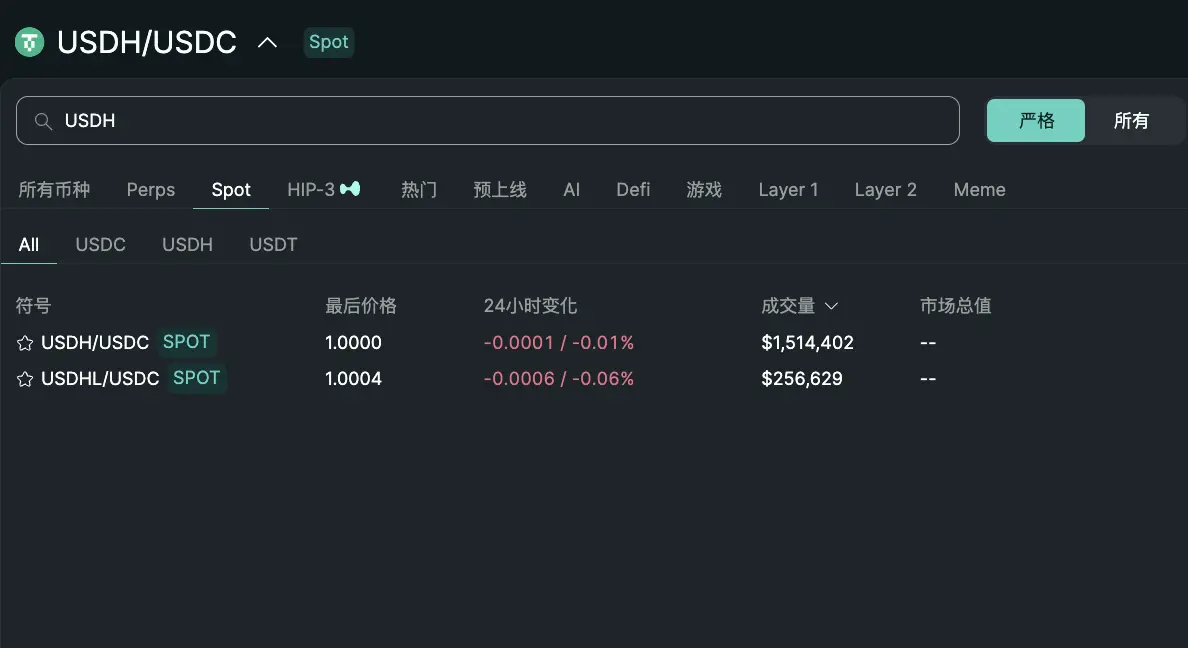1188x648 pixels.
Task: Switch to 所有 search filter mode
Action: pos(1131,119)
